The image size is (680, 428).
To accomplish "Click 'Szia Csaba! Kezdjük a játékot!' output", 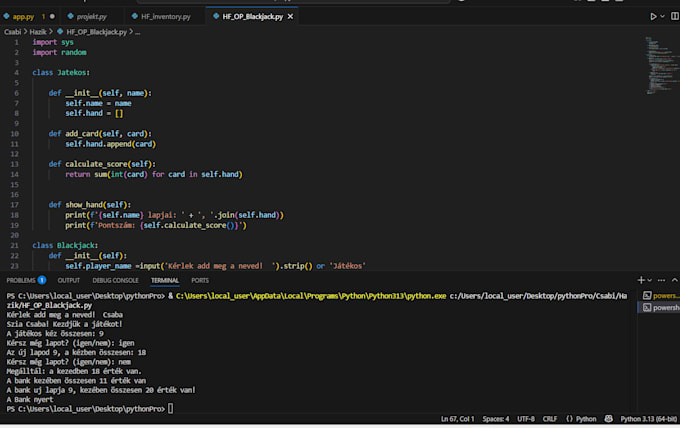I will point(64,324).
